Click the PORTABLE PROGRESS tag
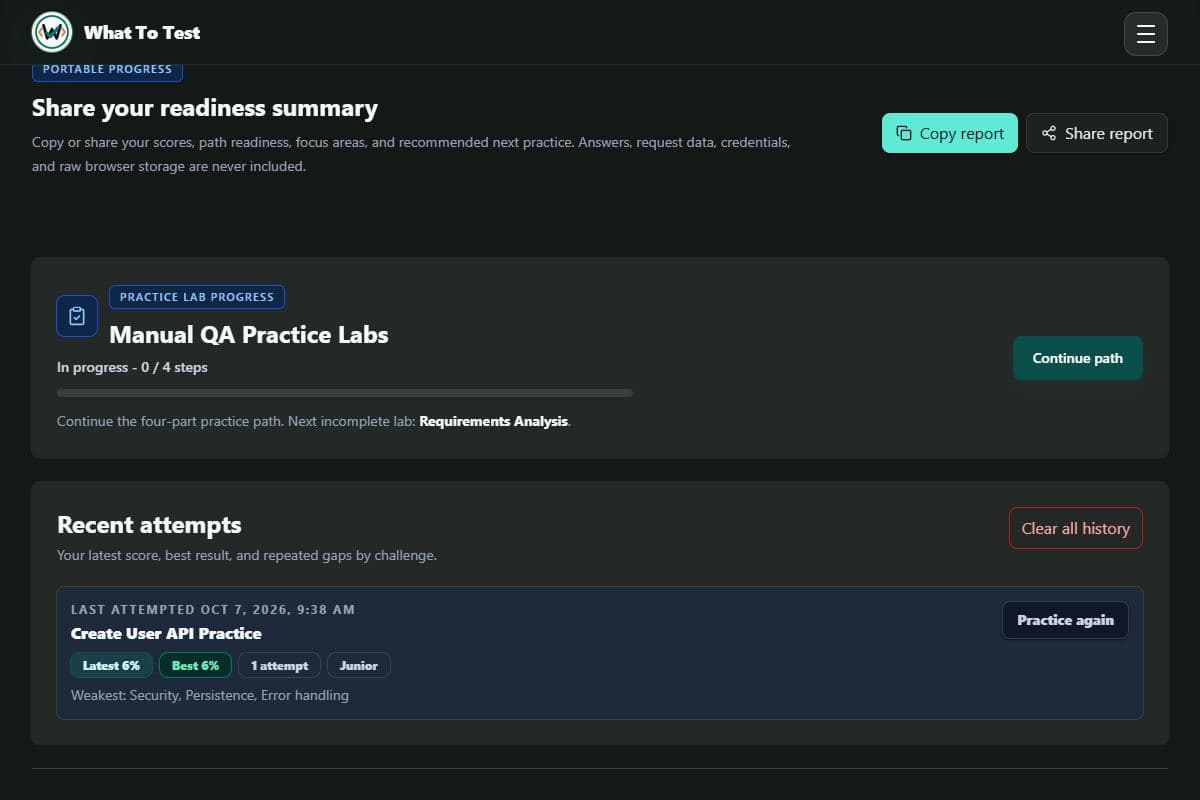Viewport: 1200px width, 800px height. pos(107,69)
